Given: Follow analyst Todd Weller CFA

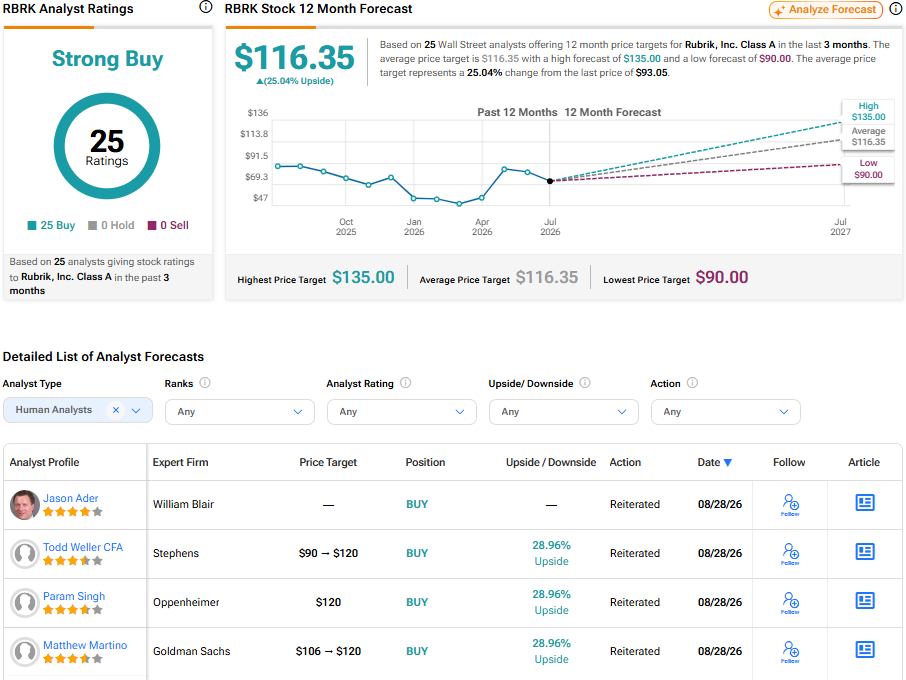Looking at the screenshot, I should (790, 553).
